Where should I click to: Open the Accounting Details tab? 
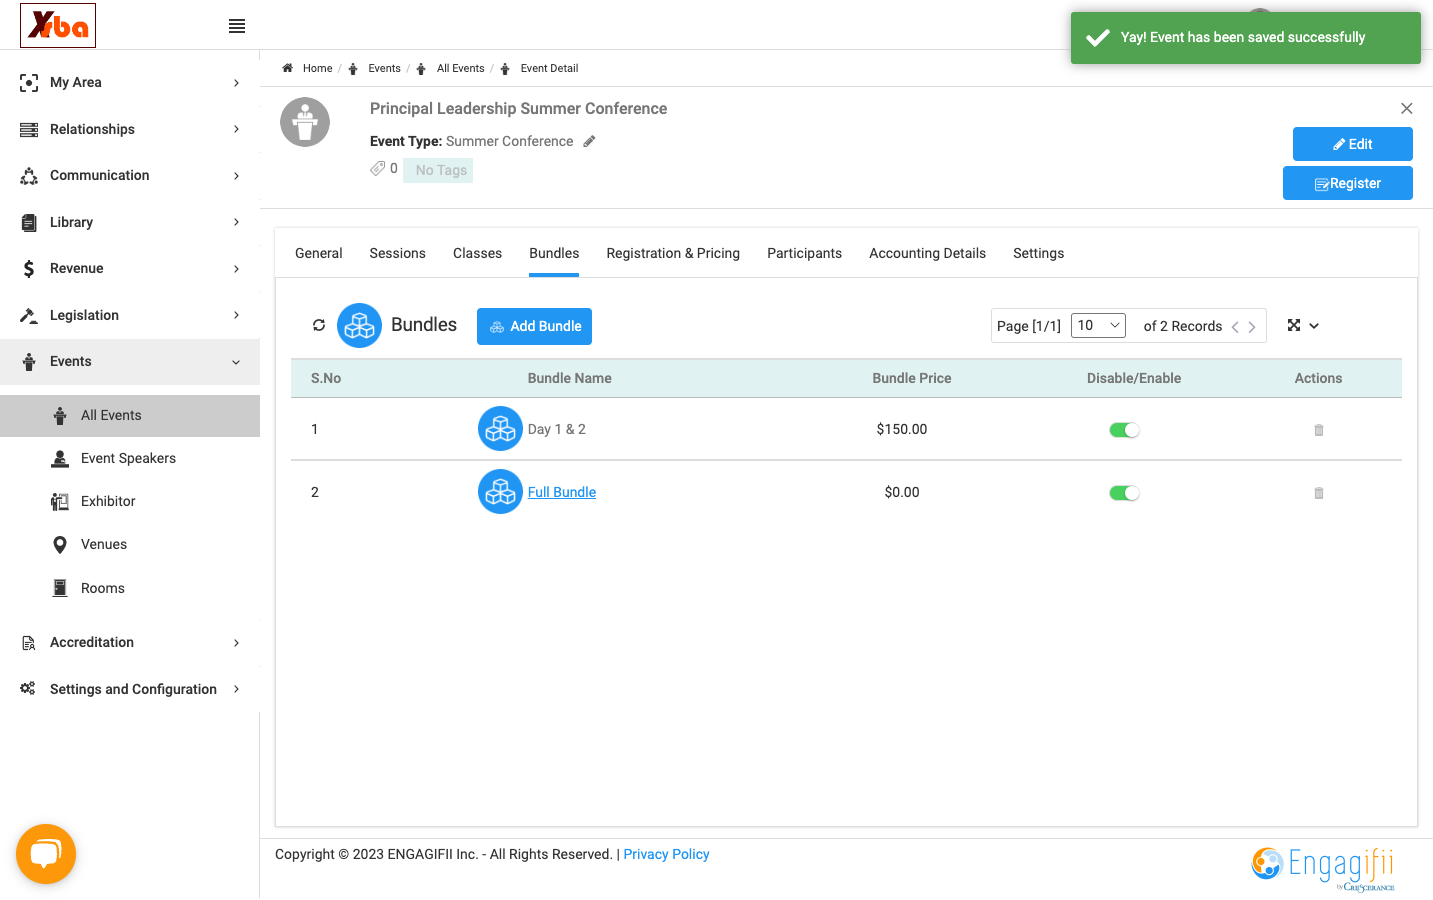(x=927, y=253)
